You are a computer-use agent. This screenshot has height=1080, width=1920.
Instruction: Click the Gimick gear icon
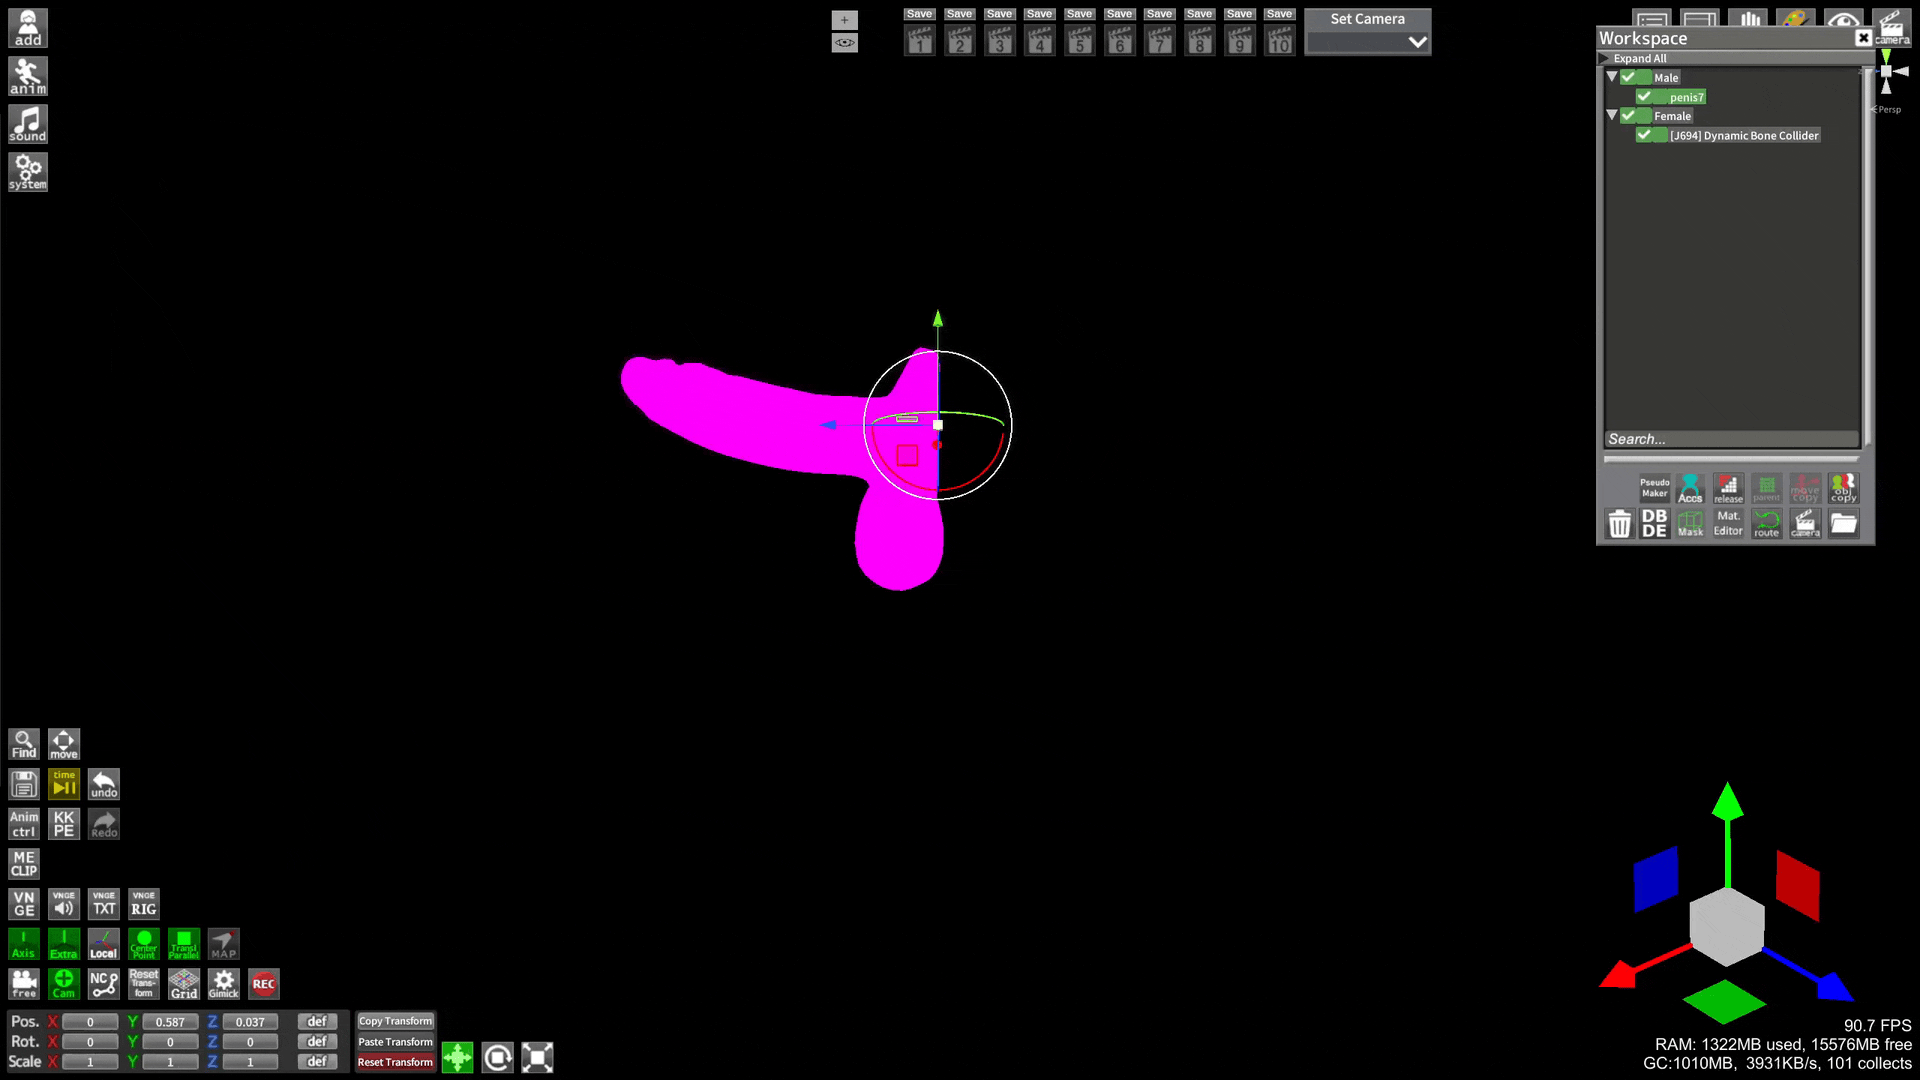(x=223, y=984)
